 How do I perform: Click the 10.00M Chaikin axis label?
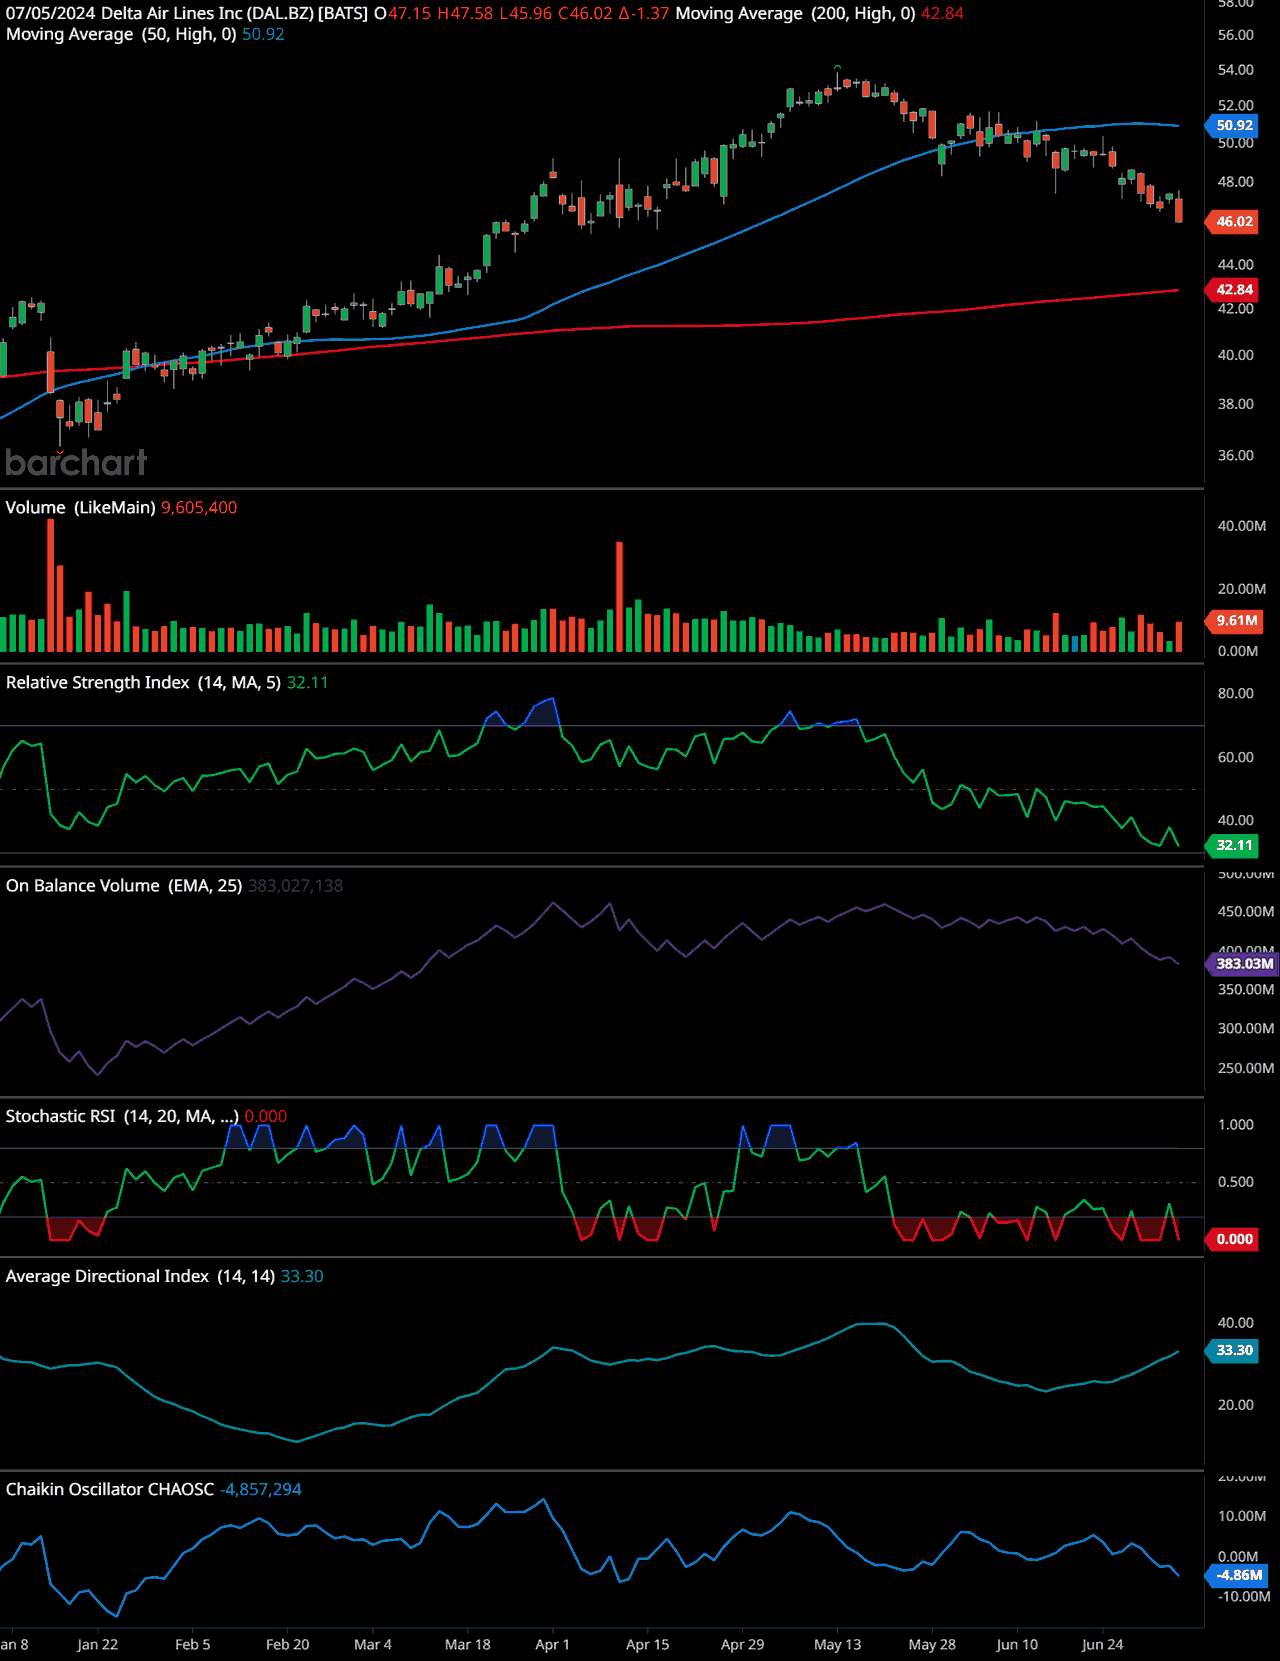[x=1242, y=1516]
